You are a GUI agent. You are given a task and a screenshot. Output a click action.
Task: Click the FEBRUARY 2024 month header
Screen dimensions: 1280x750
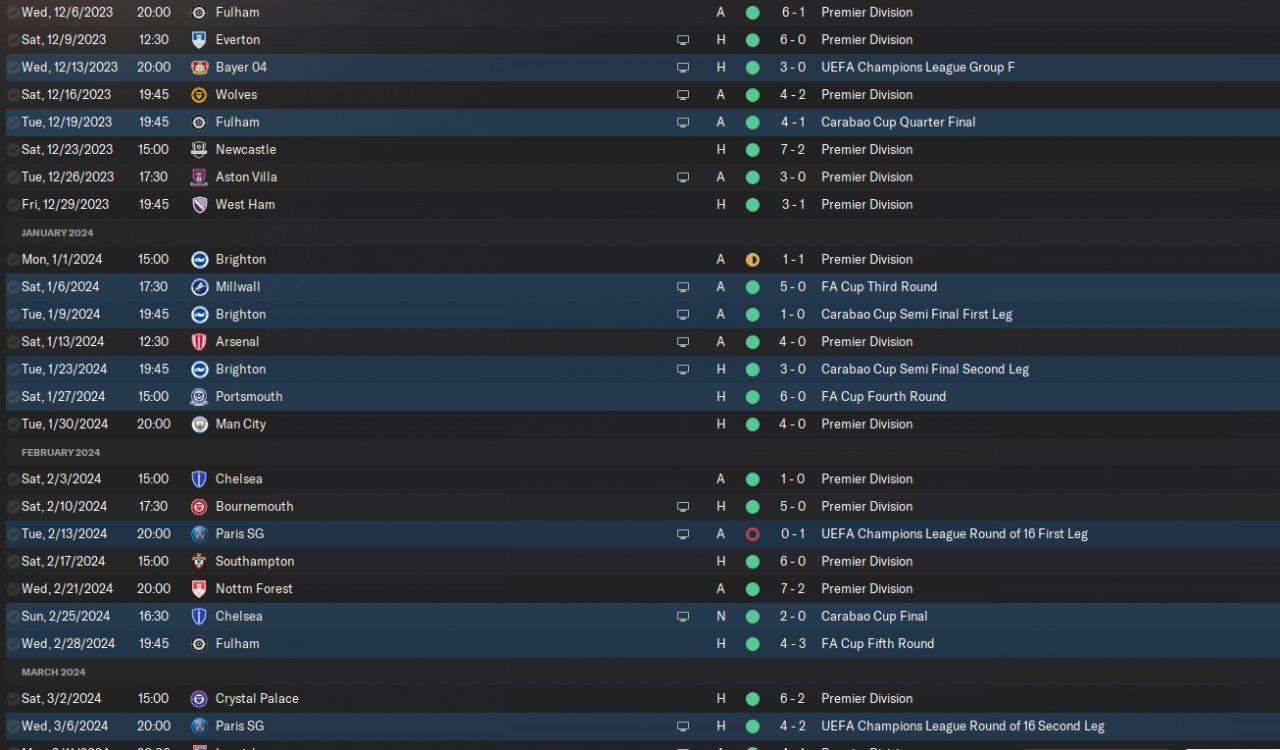(x=61, y=452)
